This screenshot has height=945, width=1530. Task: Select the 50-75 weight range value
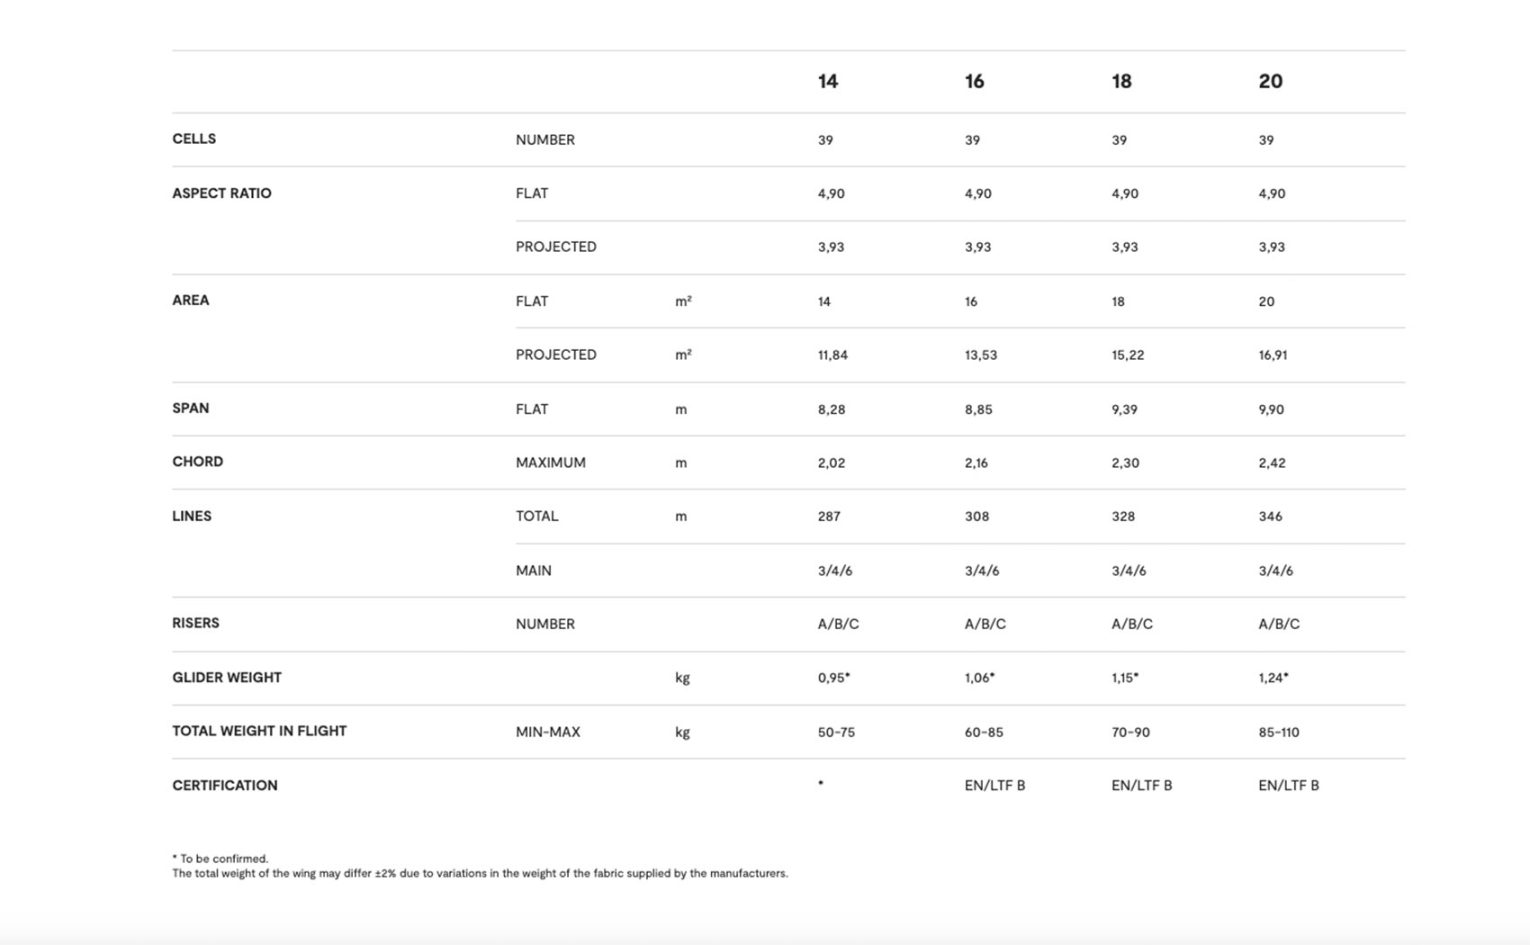836,732
